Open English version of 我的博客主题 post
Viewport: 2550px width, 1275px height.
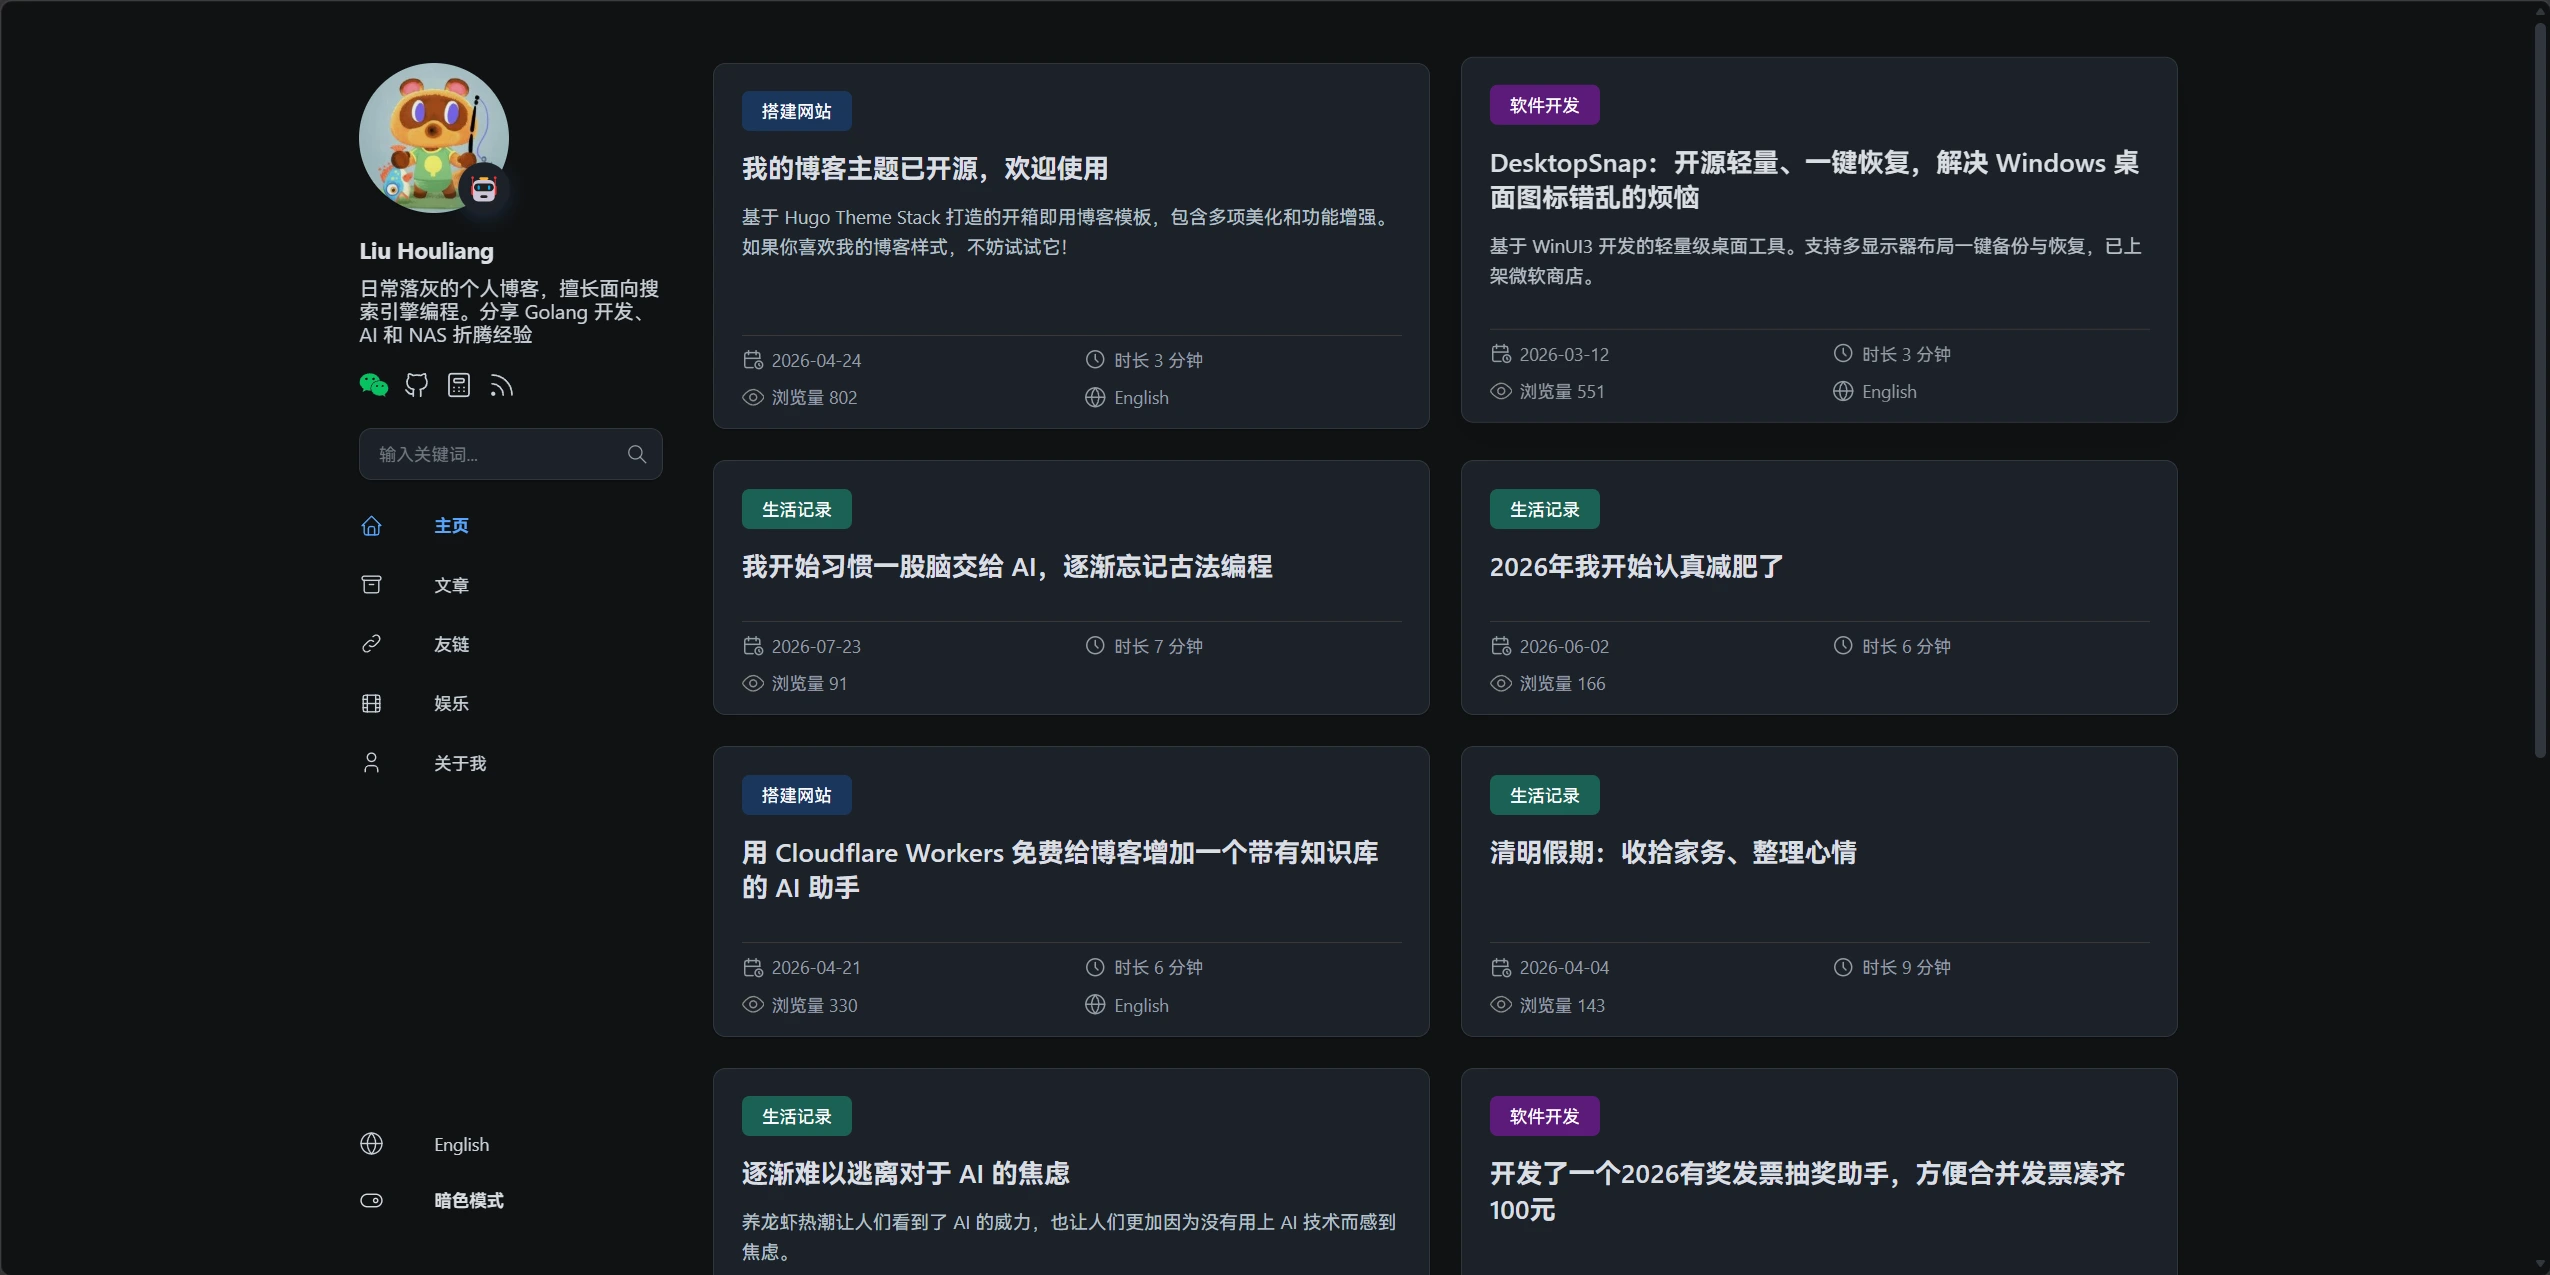(1141, 397)
